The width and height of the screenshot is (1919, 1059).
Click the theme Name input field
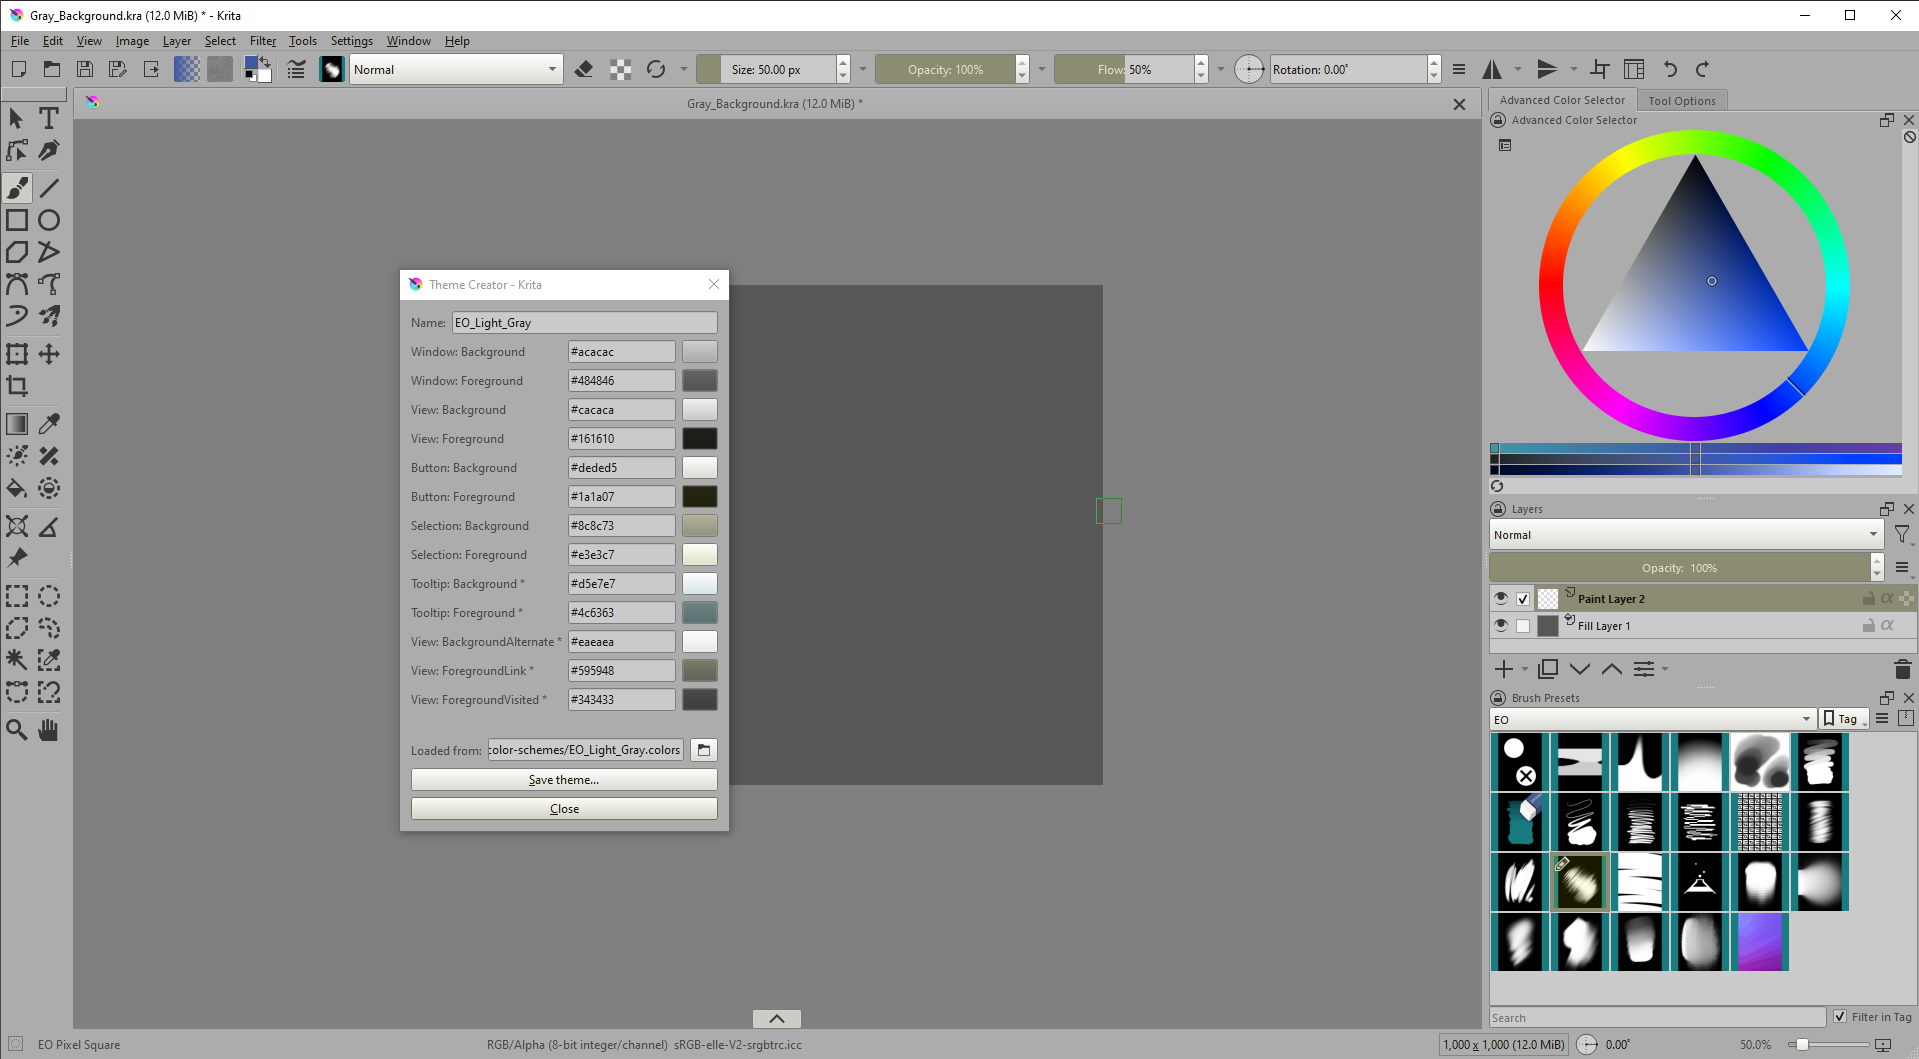[585, 323]
